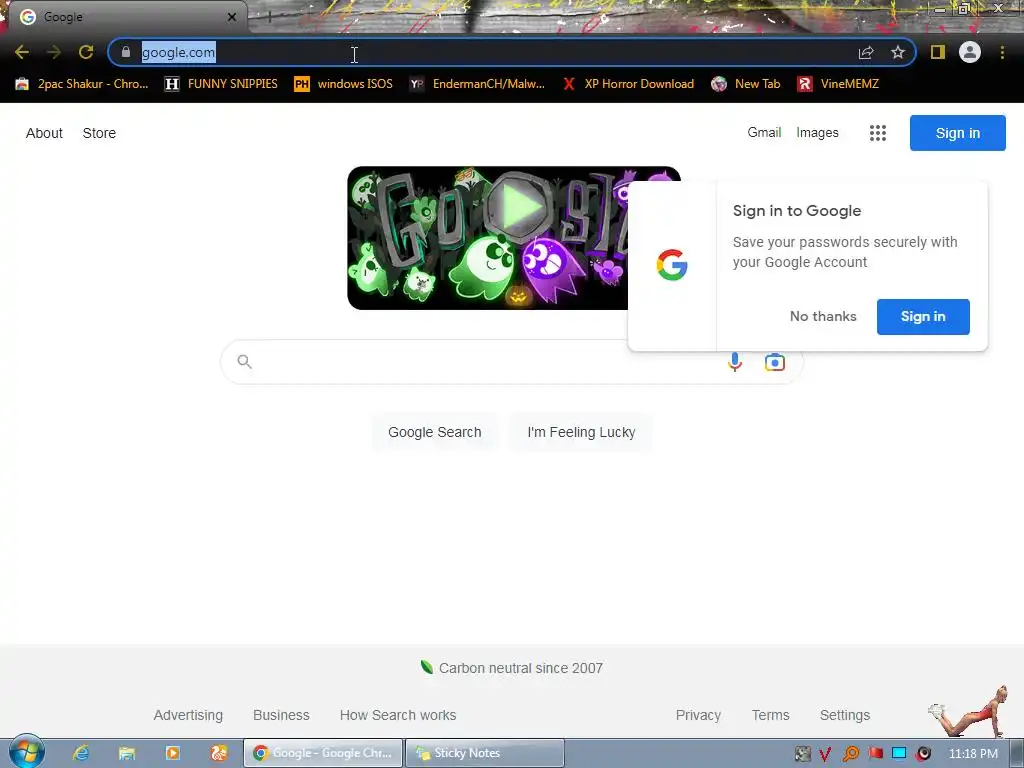
Task: Open the Advertising footer link
Action: (188, 715)
